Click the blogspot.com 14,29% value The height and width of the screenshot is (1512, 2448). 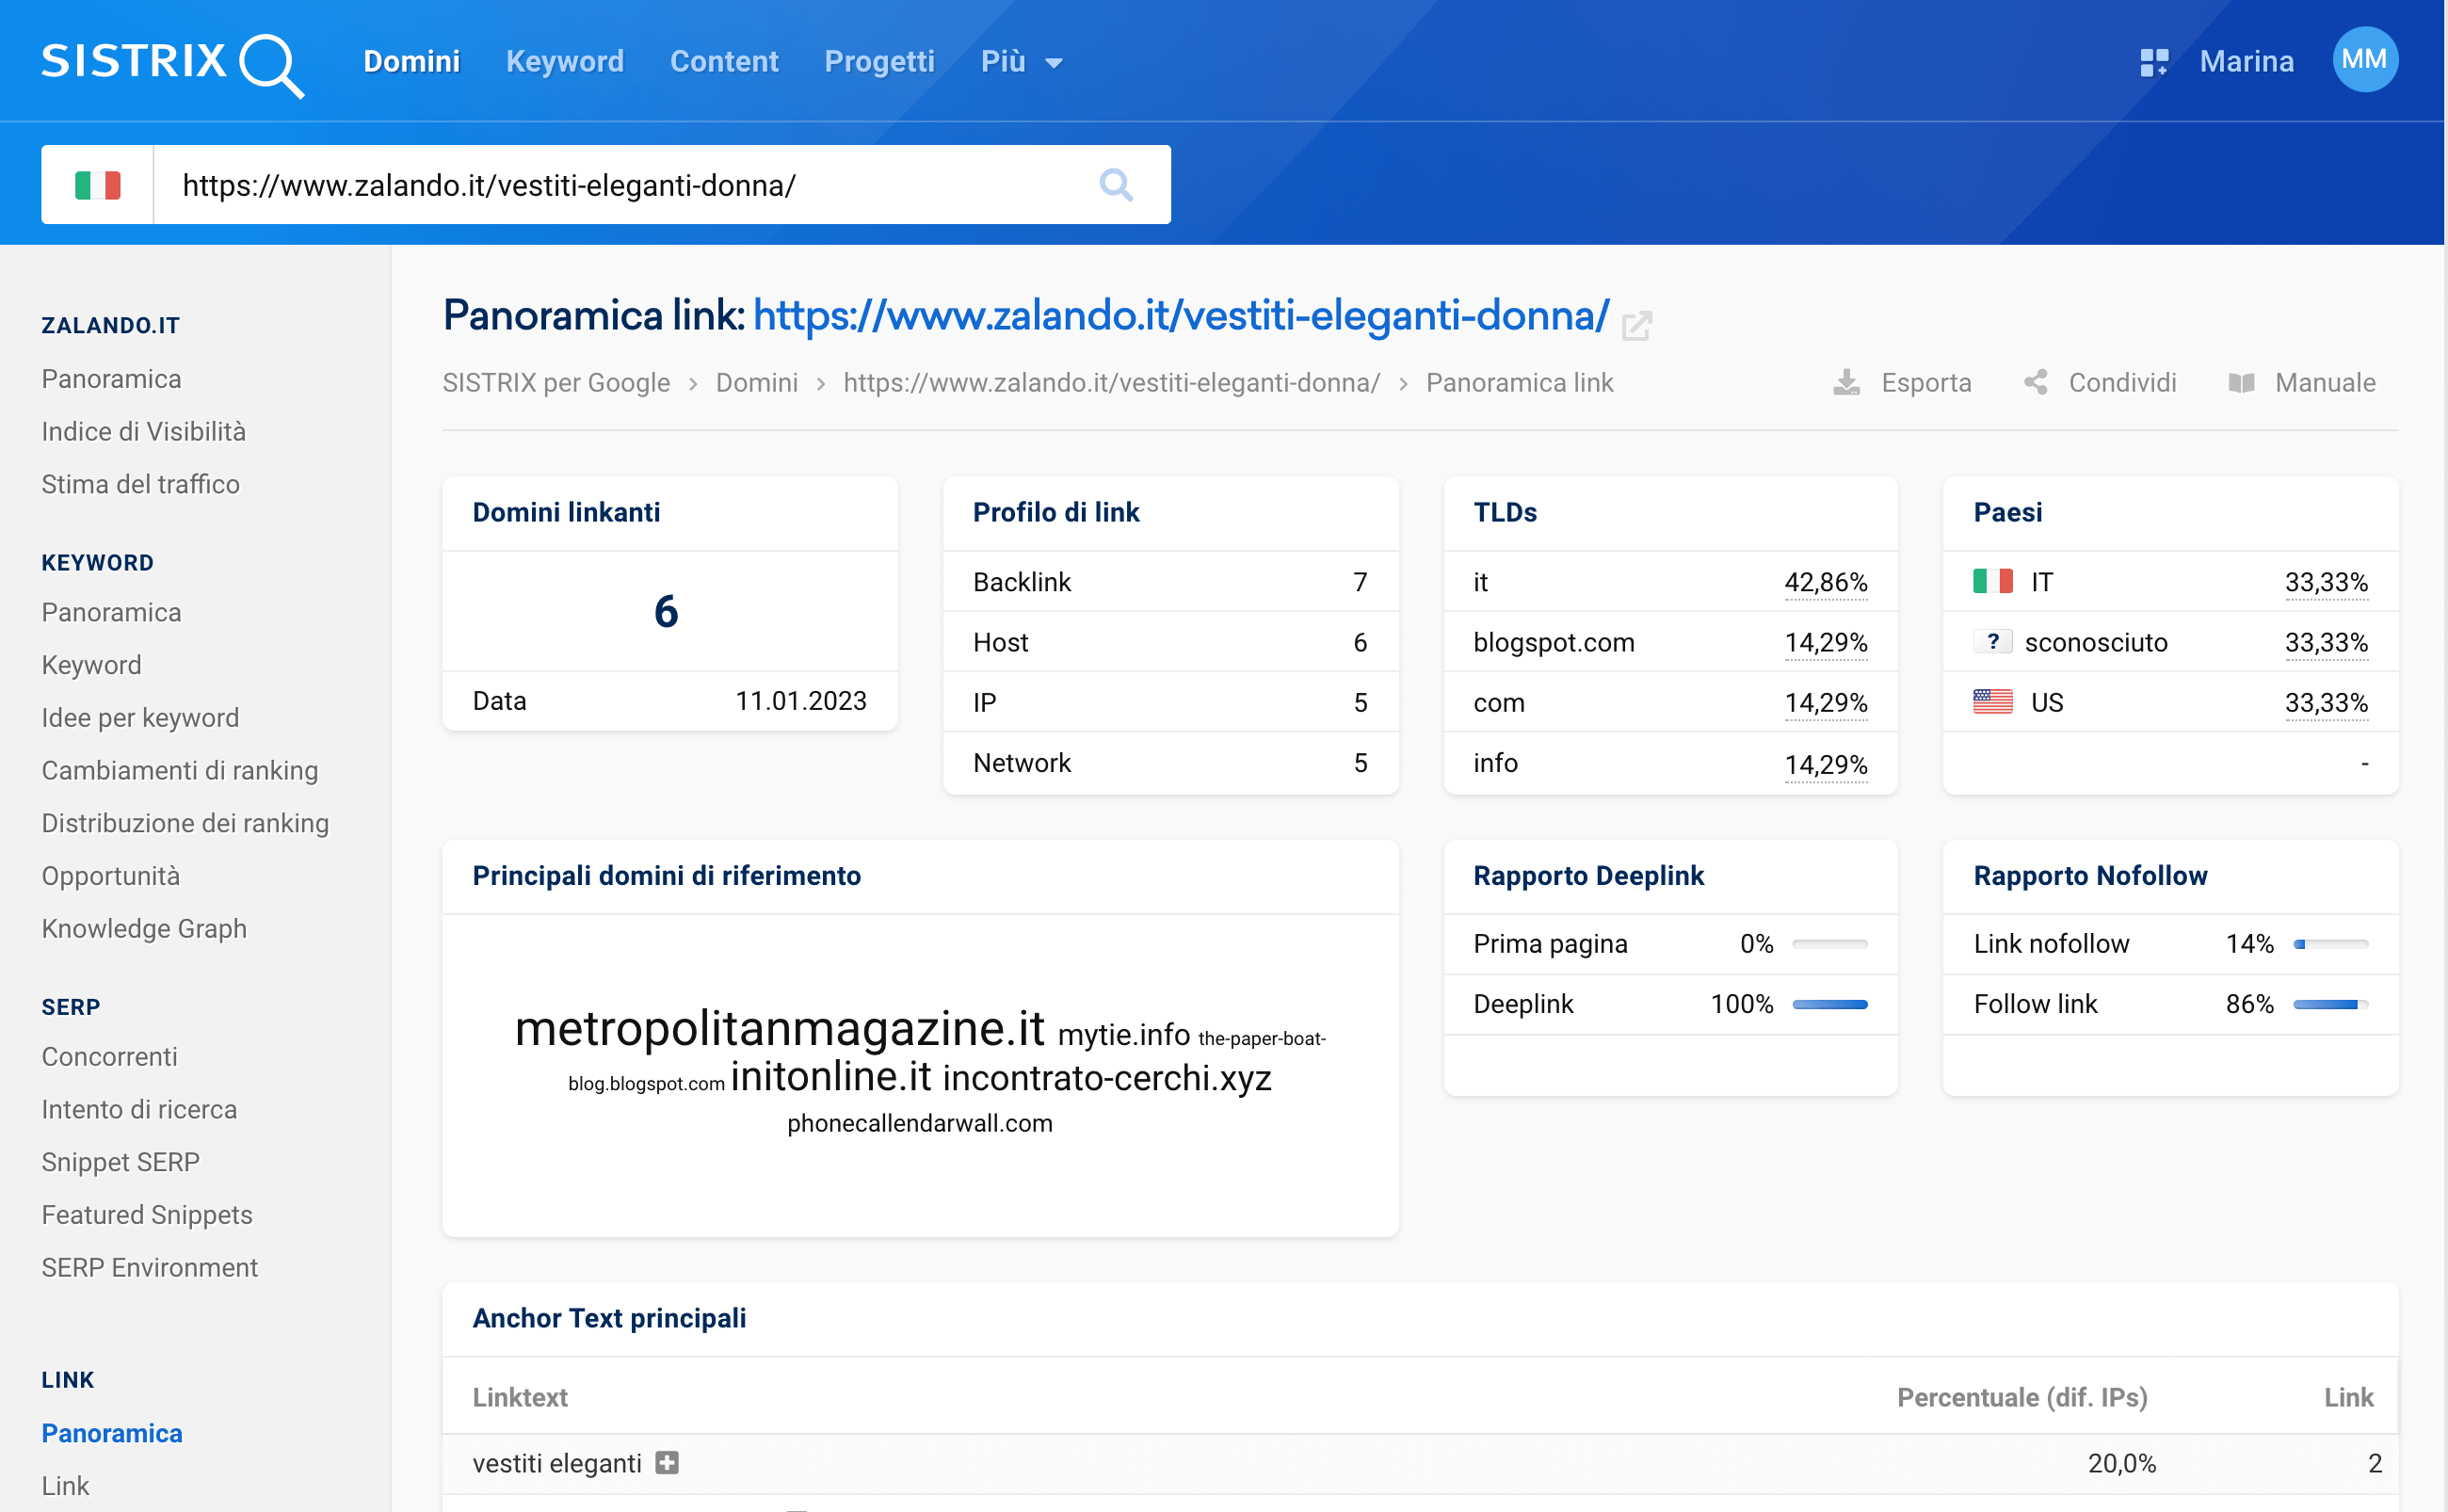[1826, 642]
